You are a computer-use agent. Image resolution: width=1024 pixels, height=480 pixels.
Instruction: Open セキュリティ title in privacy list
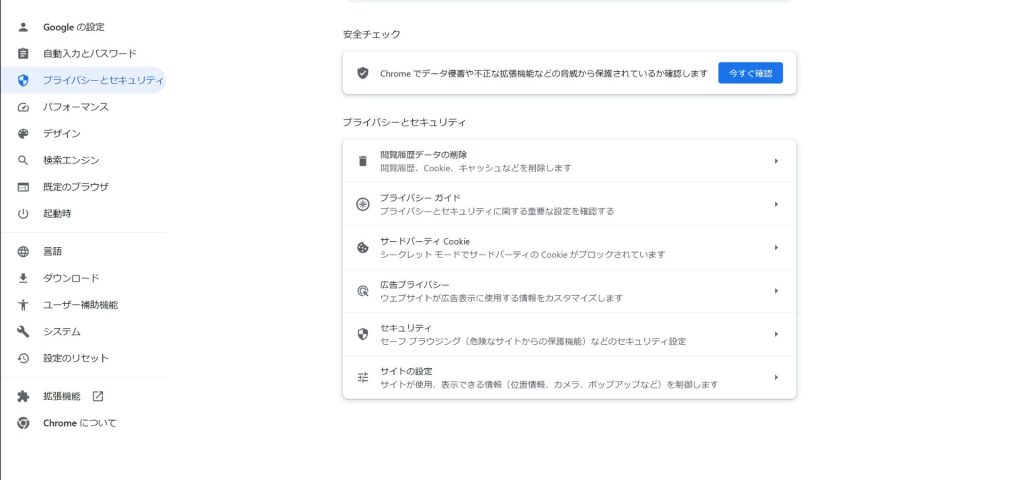tap(406, 328)
